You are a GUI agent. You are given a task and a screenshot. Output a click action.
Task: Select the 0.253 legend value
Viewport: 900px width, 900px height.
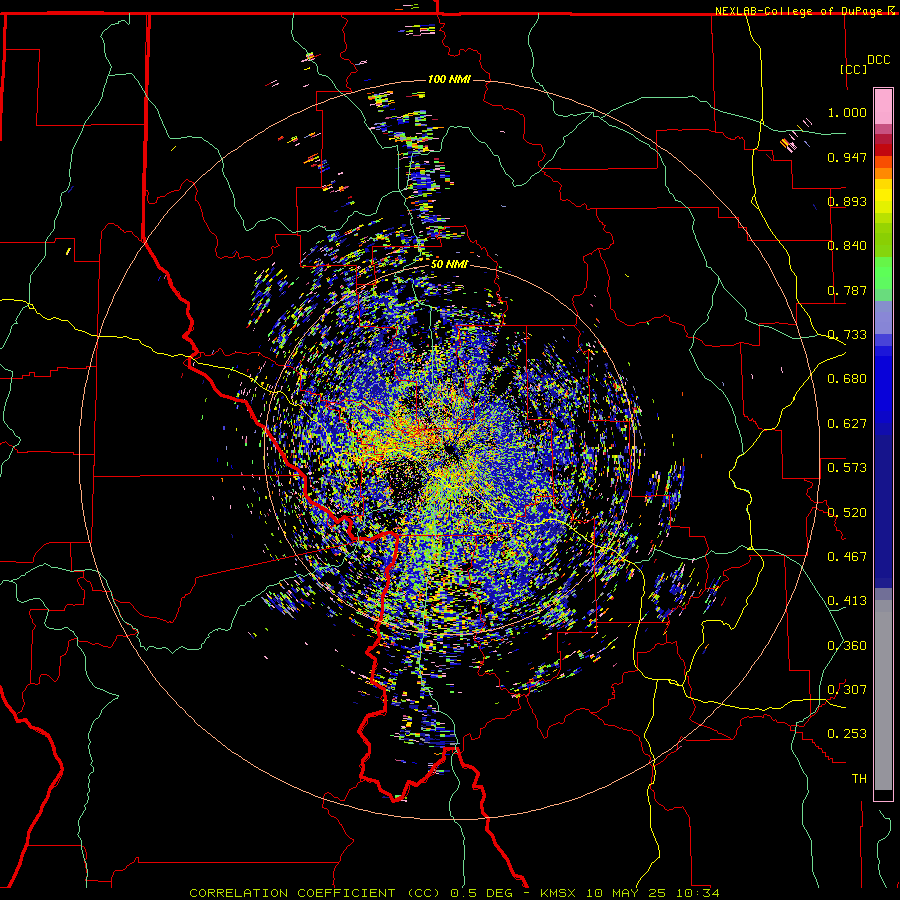847,734
